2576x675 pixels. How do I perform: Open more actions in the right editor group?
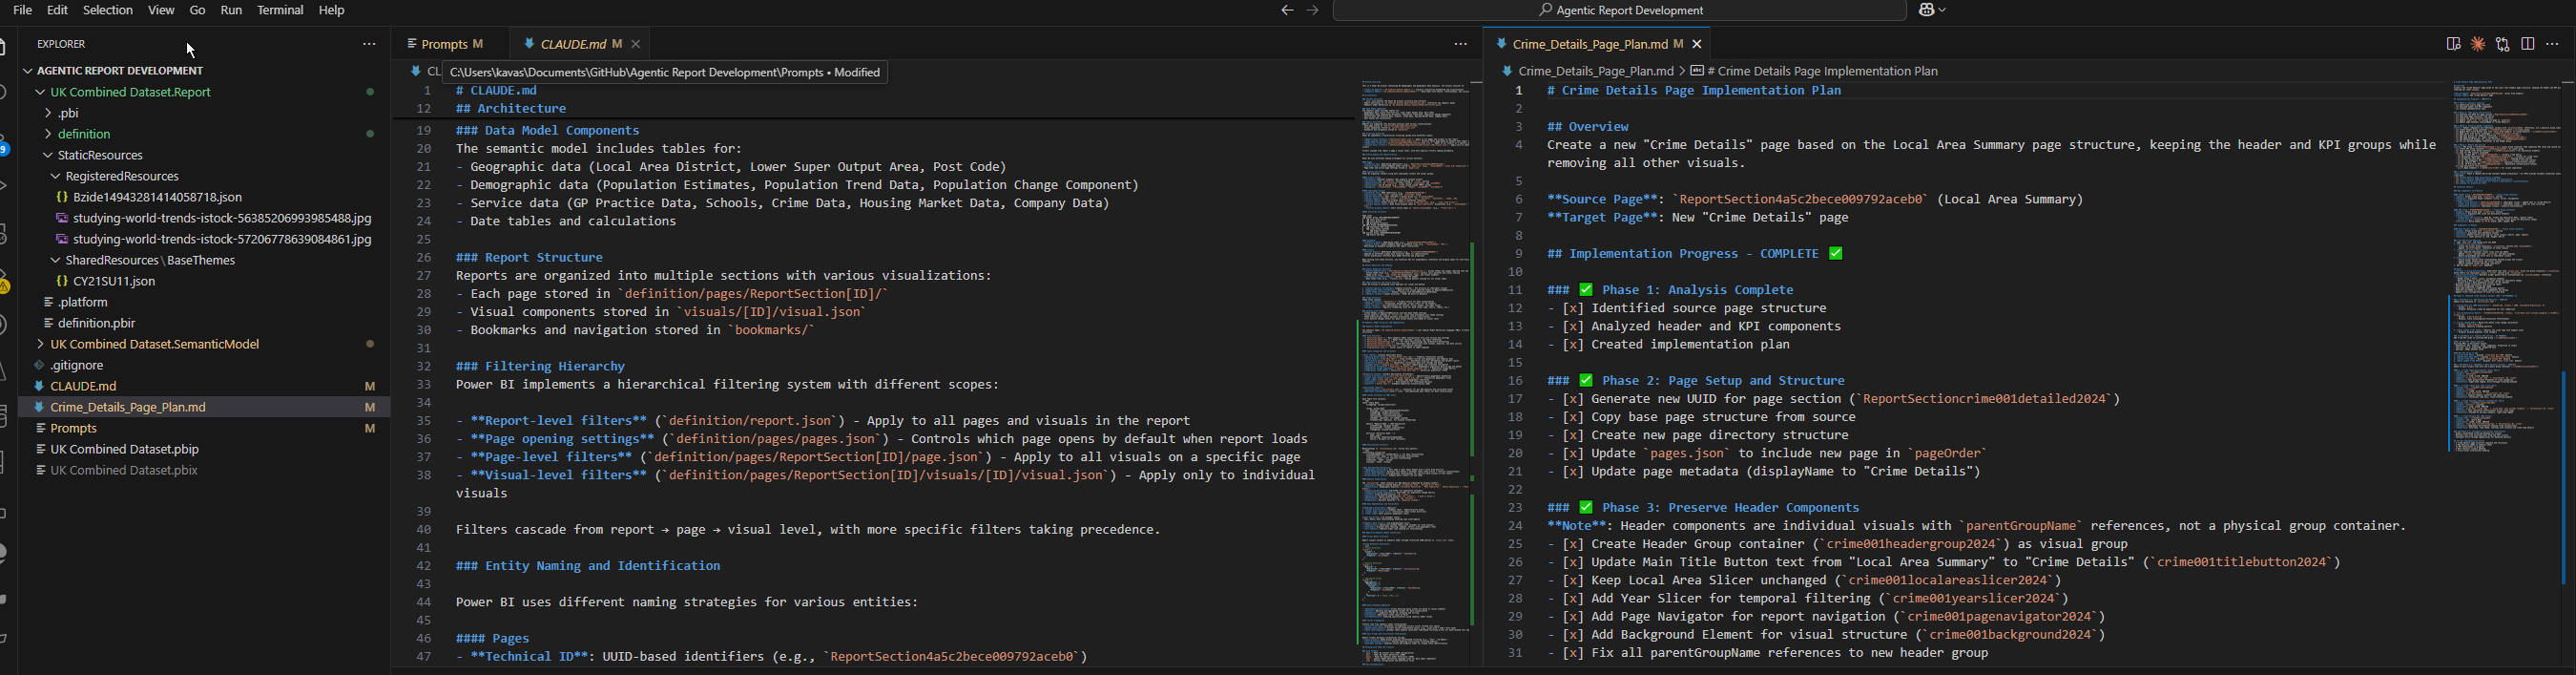[2553, 44]
